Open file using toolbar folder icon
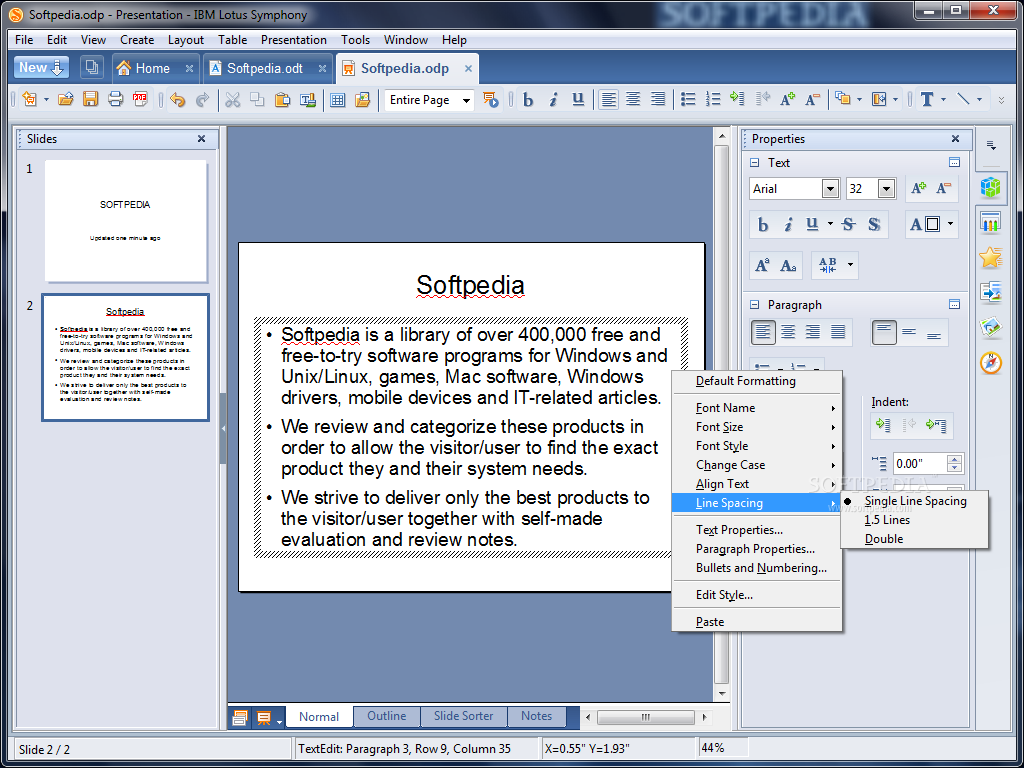This screenshot has width=1024, height=768. tap(65, 100)
